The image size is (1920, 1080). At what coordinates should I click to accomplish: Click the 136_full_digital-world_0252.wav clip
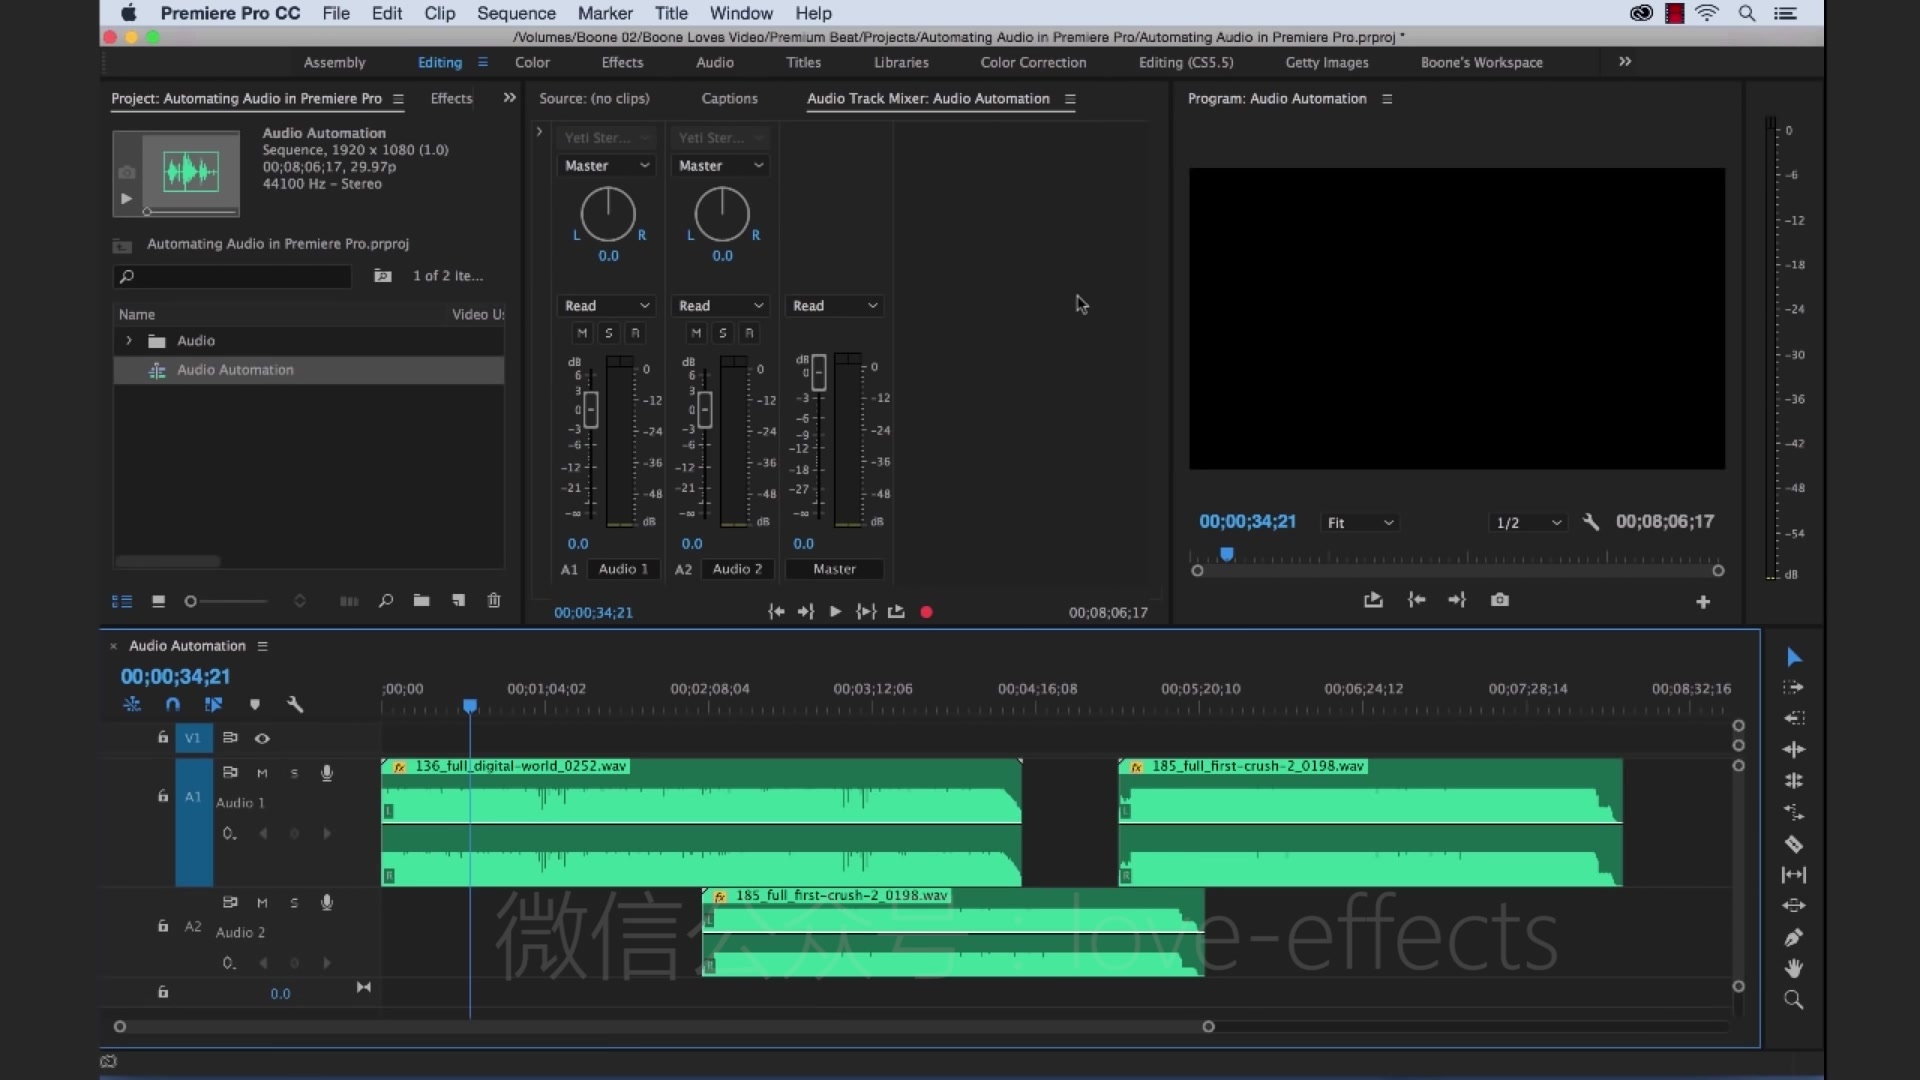701,823
